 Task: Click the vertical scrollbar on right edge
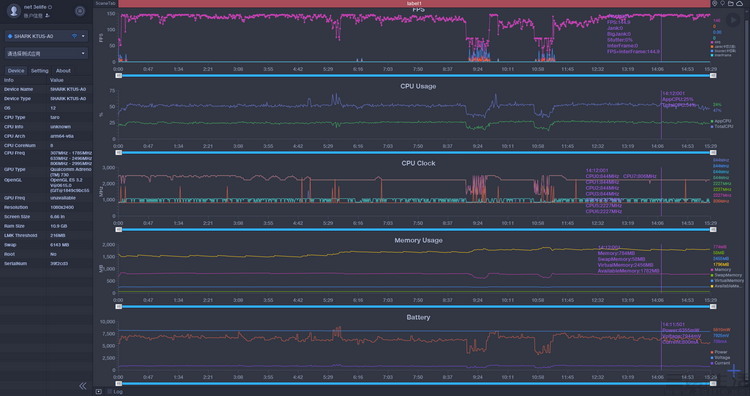tap(748, 201)
